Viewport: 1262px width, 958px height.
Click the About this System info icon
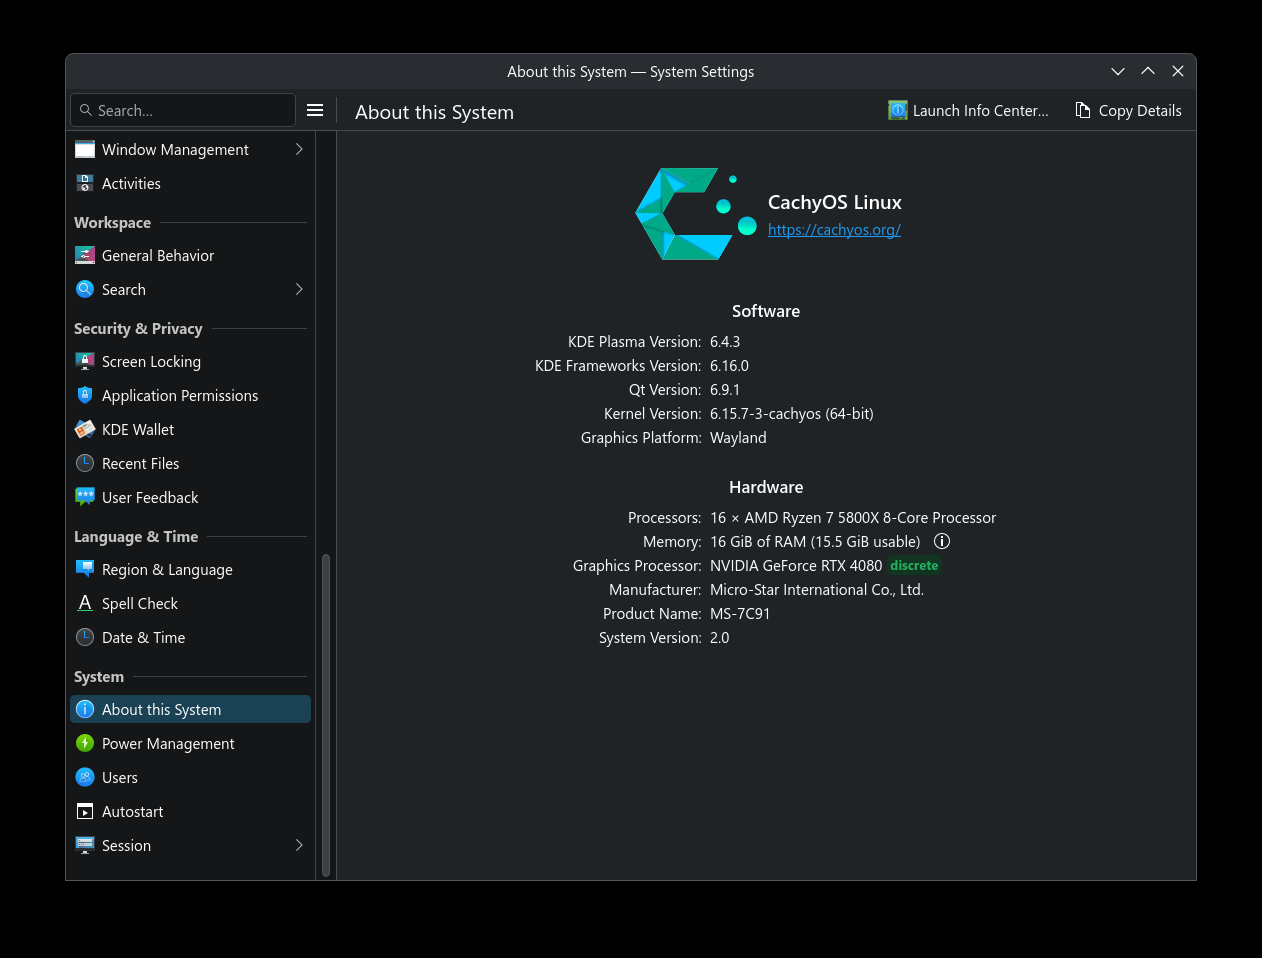coord(85,709)
